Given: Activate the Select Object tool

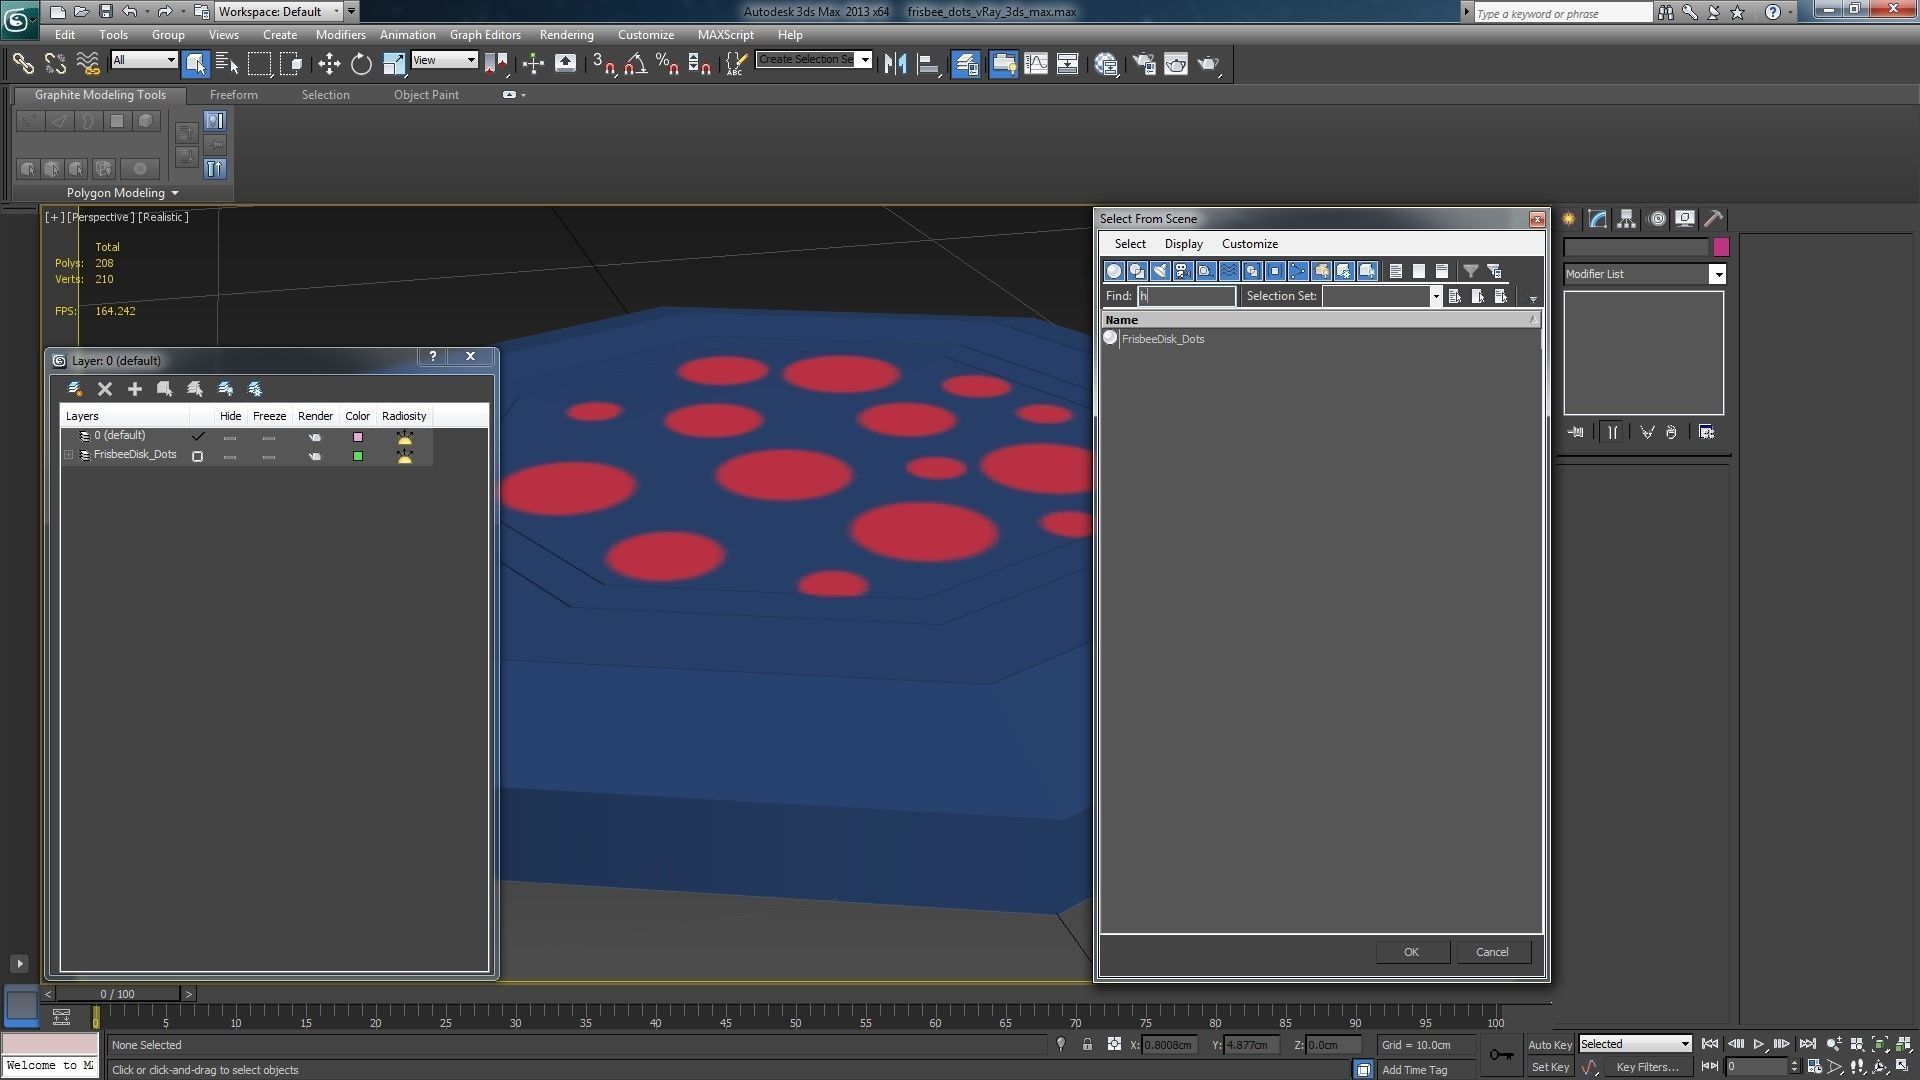Looking at the screenshot, I should (196, 64).
